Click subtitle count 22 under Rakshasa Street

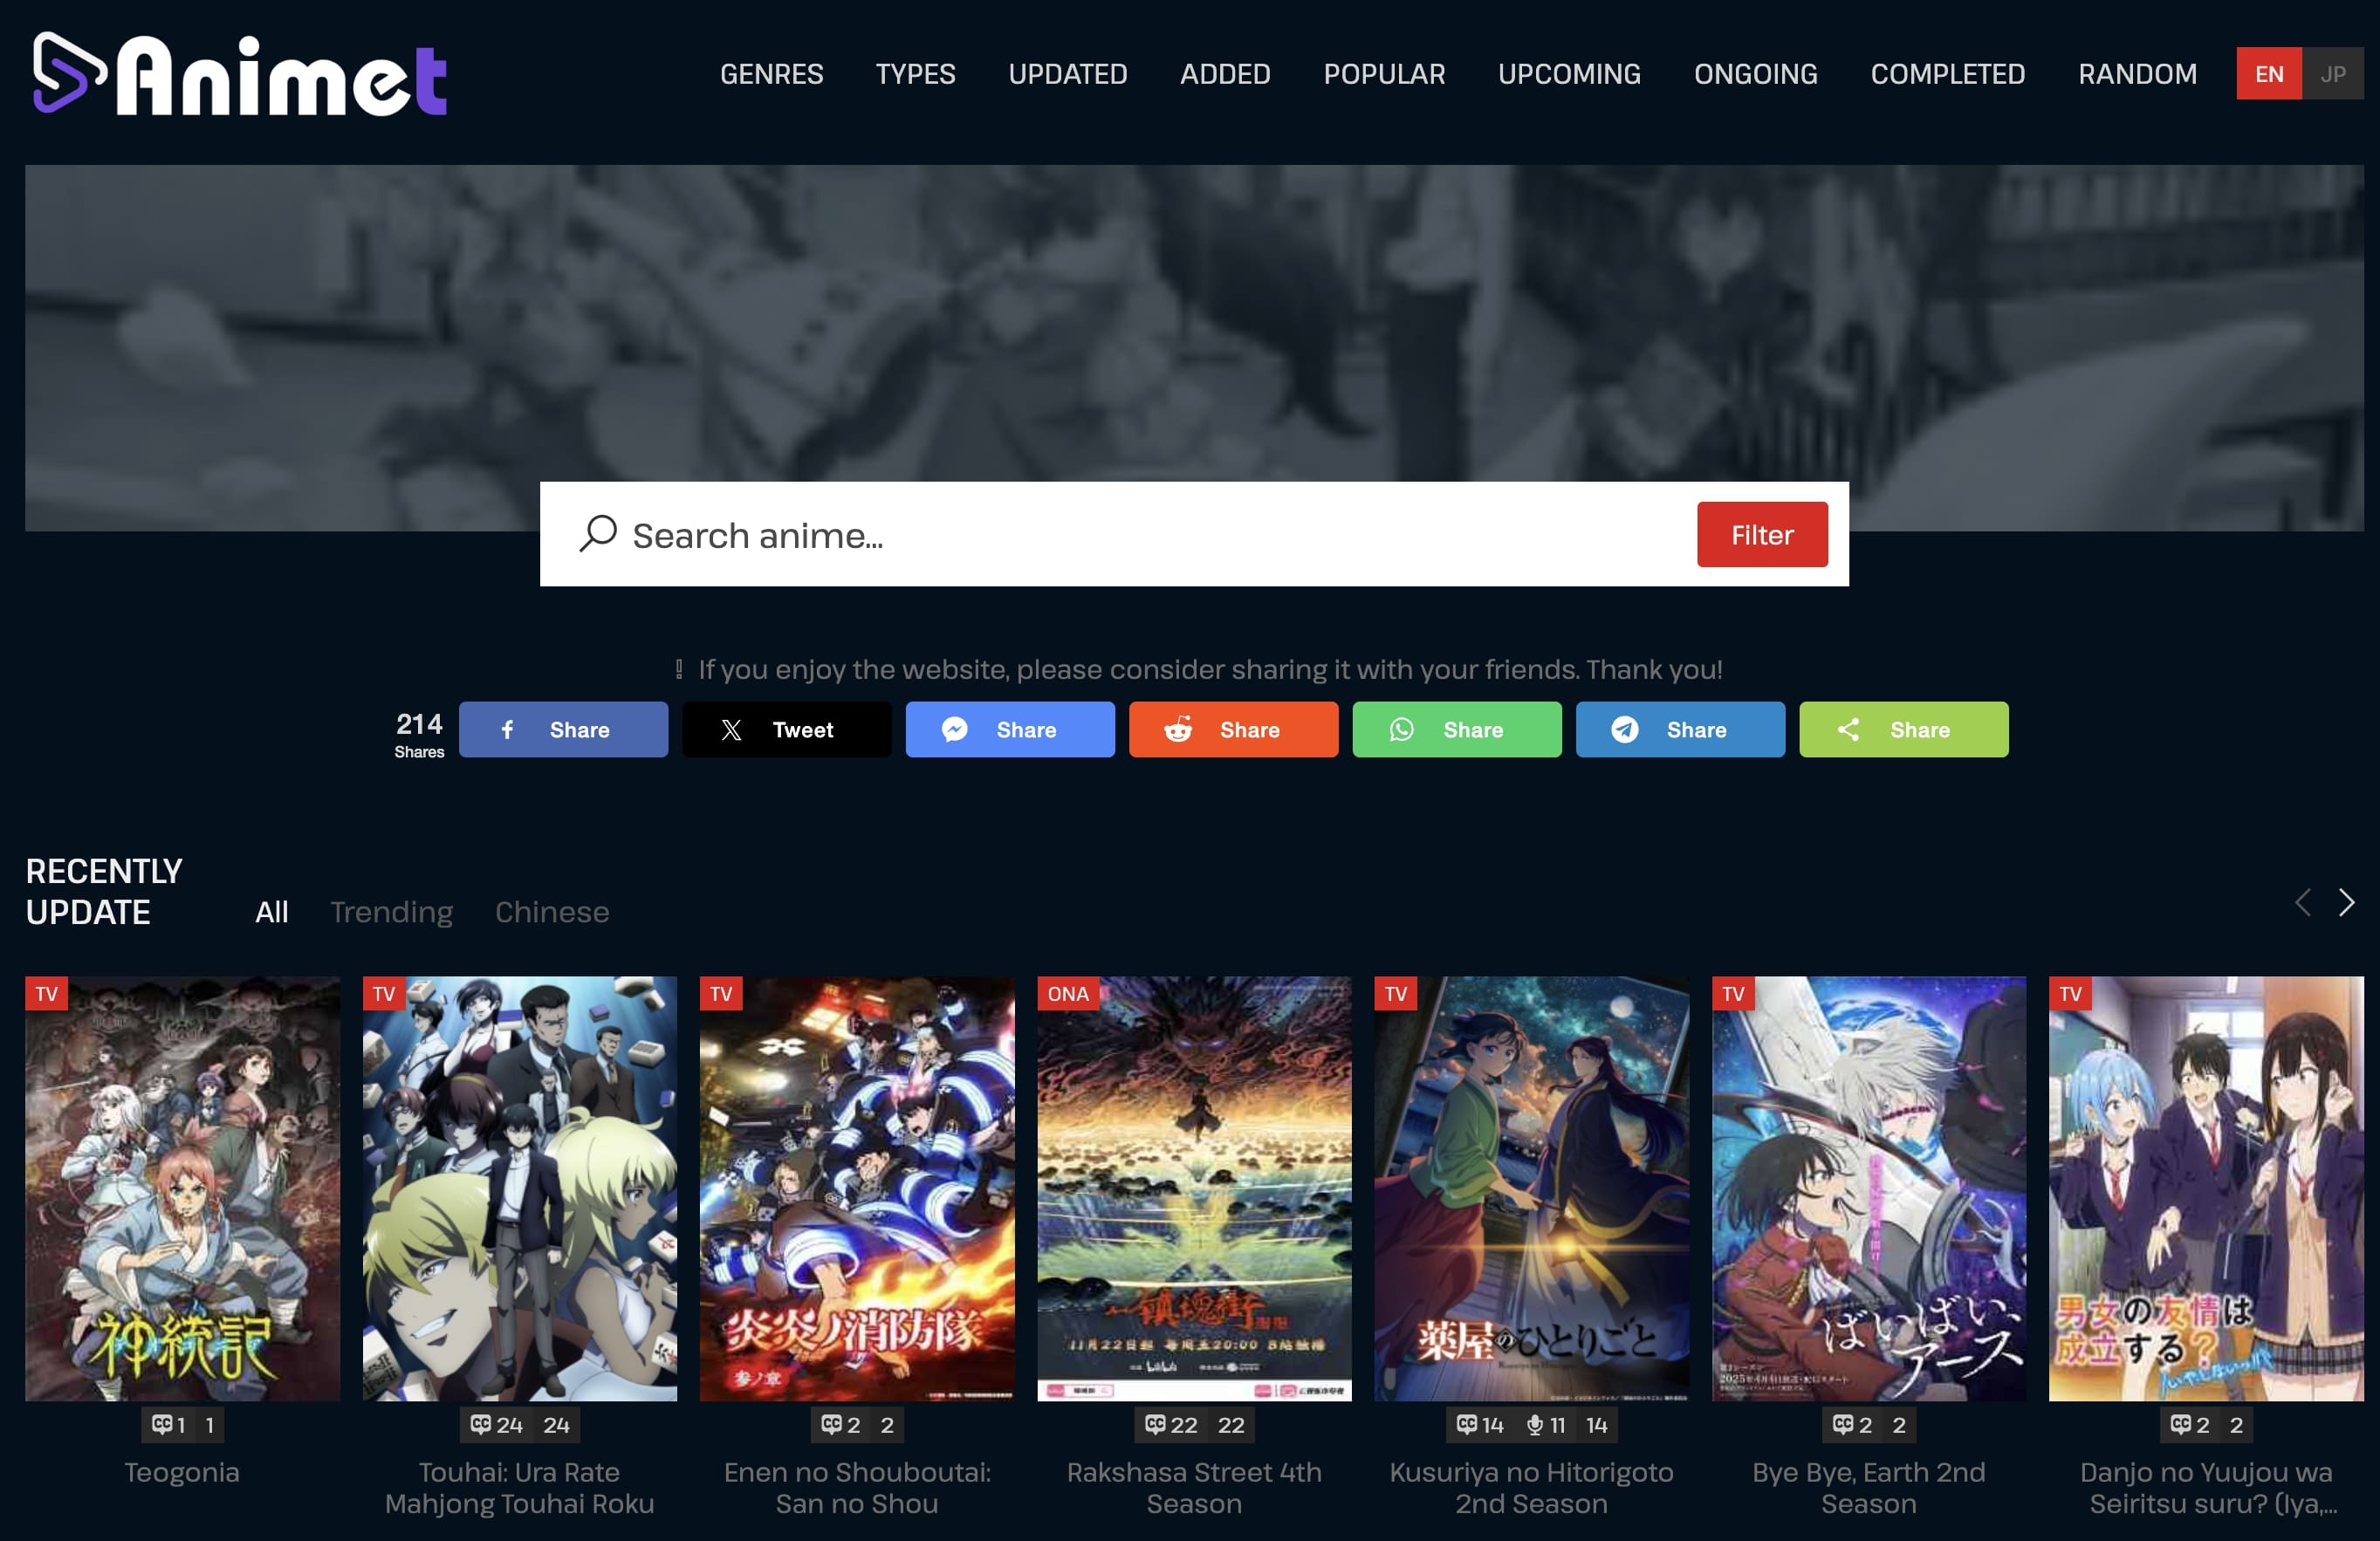(1171, 1425)
